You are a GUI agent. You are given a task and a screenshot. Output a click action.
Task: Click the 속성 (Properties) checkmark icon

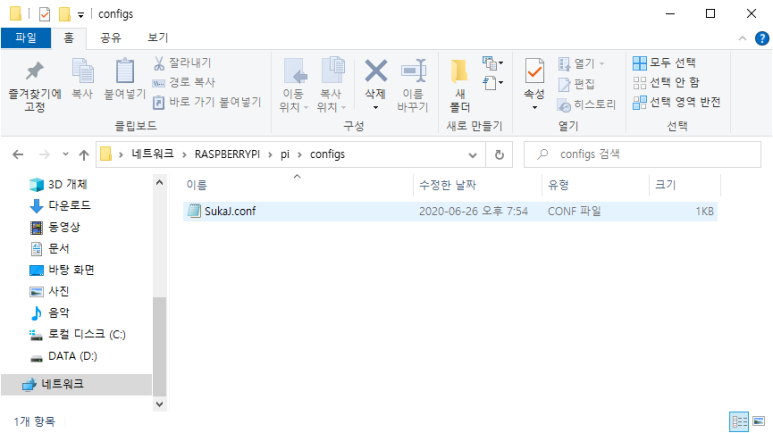tap(534, 72)
